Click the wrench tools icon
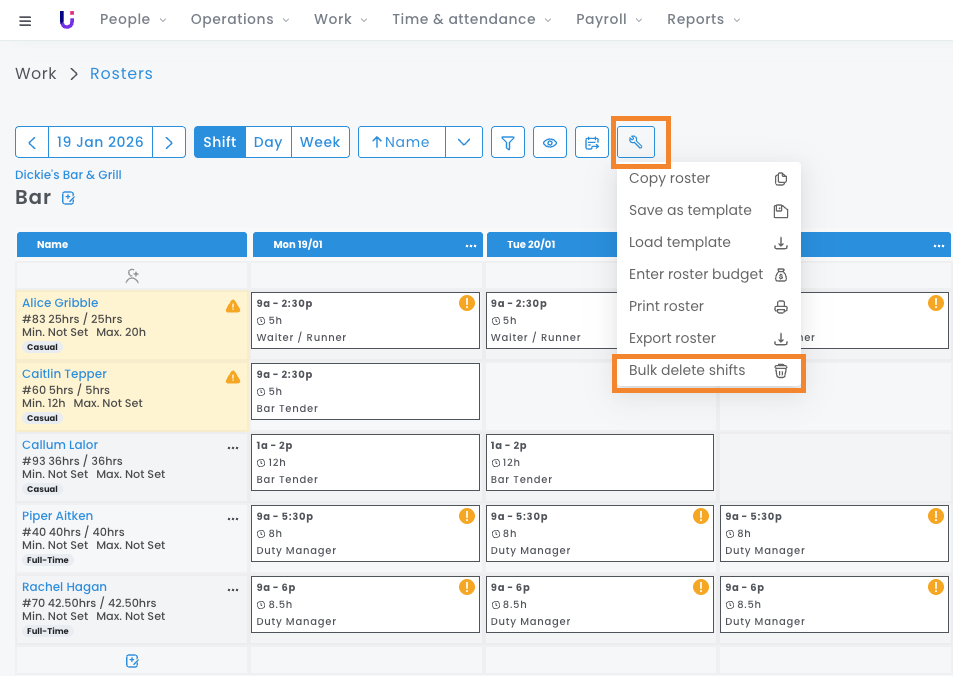The height and width of the screenshot is (676, 953). click(x=635, y=142)
